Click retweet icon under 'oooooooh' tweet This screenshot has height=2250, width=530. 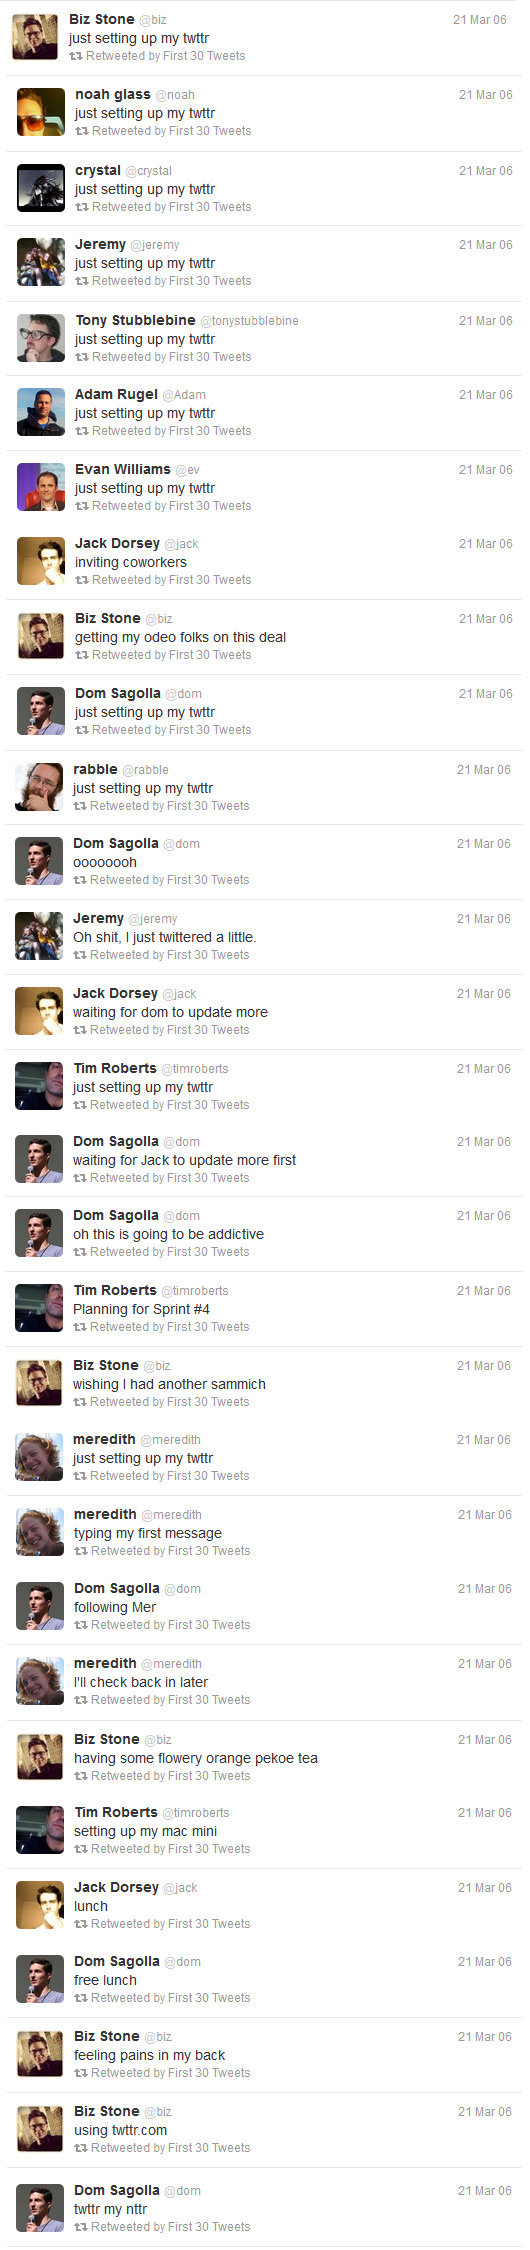coord(80,880)
